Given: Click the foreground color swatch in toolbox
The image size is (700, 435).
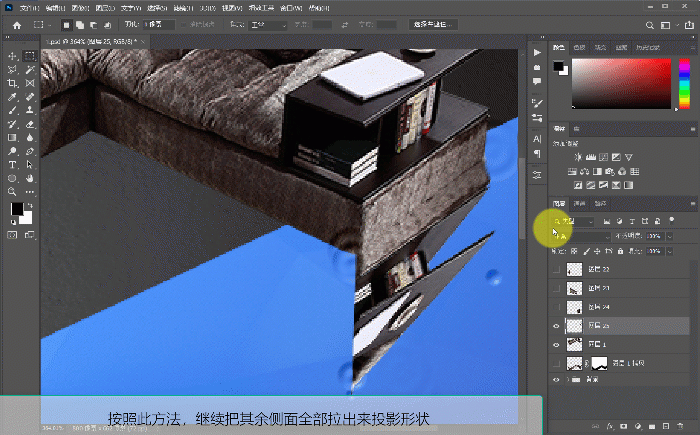Looking at the screenshot, I should point(17,209).
